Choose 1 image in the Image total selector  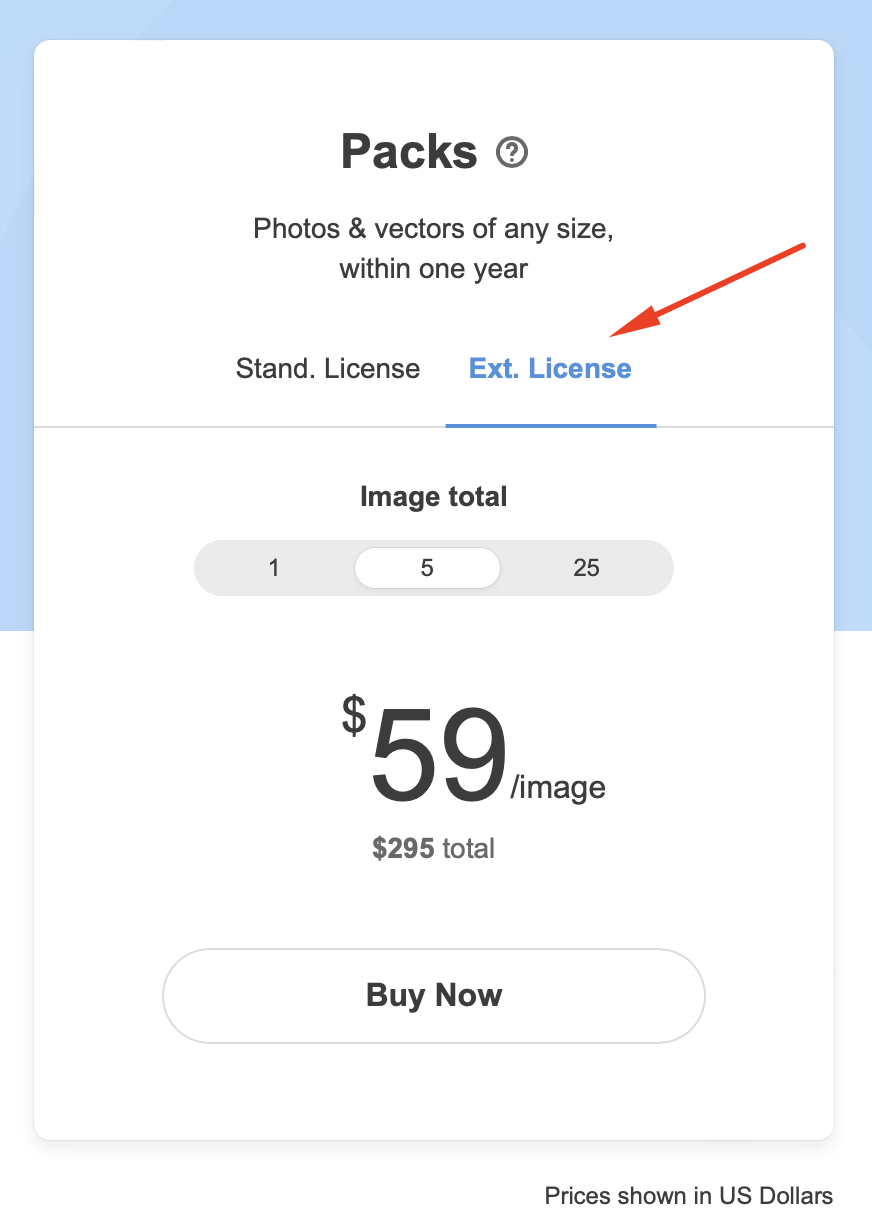pyautogui.click(x=273, y=567)
